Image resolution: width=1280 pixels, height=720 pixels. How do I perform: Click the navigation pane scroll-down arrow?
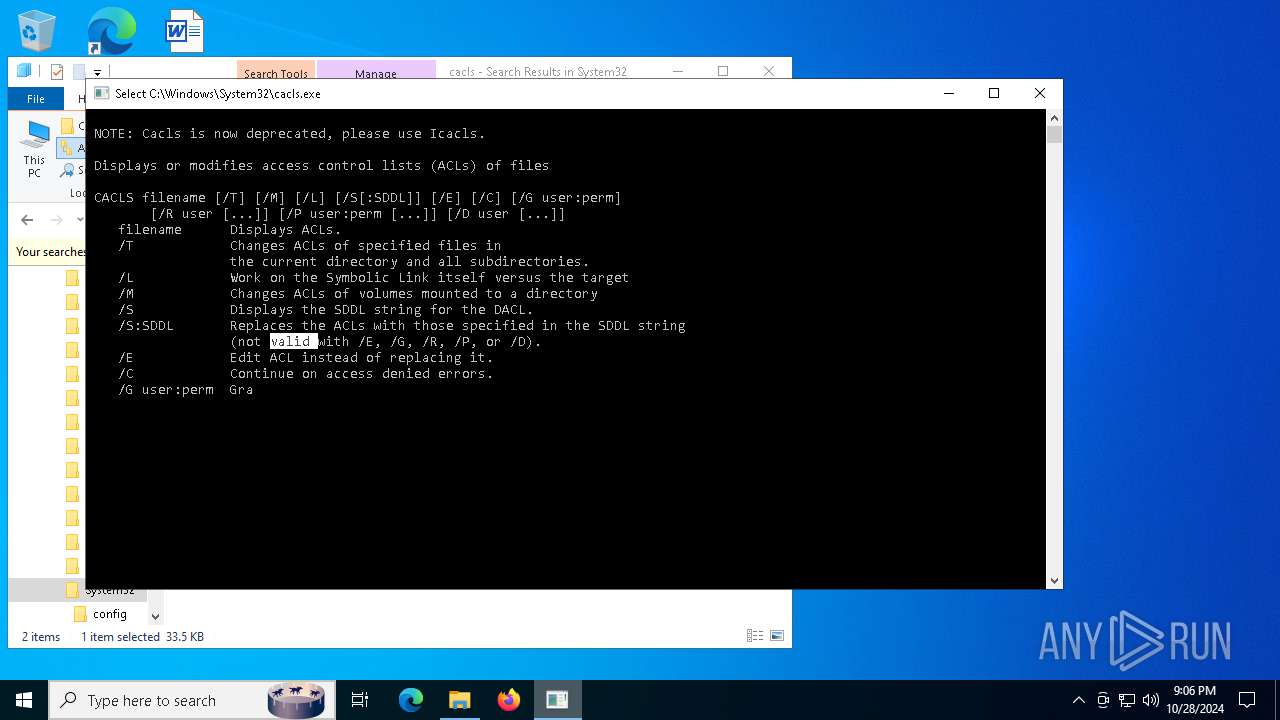point(155,617)
